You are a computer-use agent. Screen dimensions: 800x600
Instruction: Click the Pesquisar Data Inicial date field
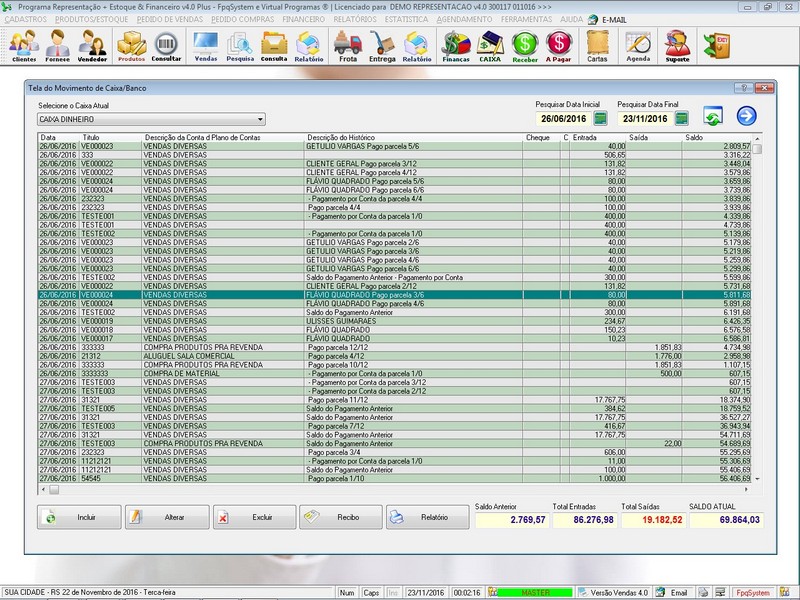coord(562,119)
